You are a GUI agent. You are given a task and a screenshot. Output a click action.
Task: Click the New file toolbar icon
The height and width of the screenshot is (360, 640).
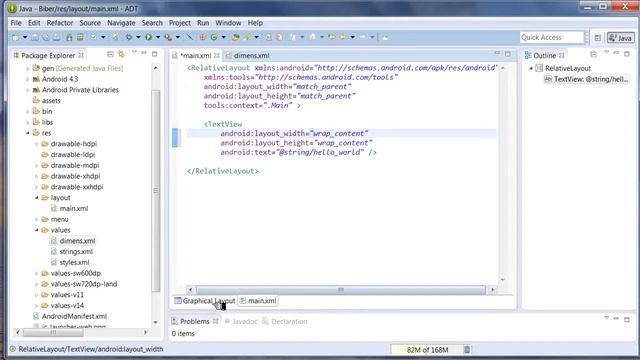point(16,37)
